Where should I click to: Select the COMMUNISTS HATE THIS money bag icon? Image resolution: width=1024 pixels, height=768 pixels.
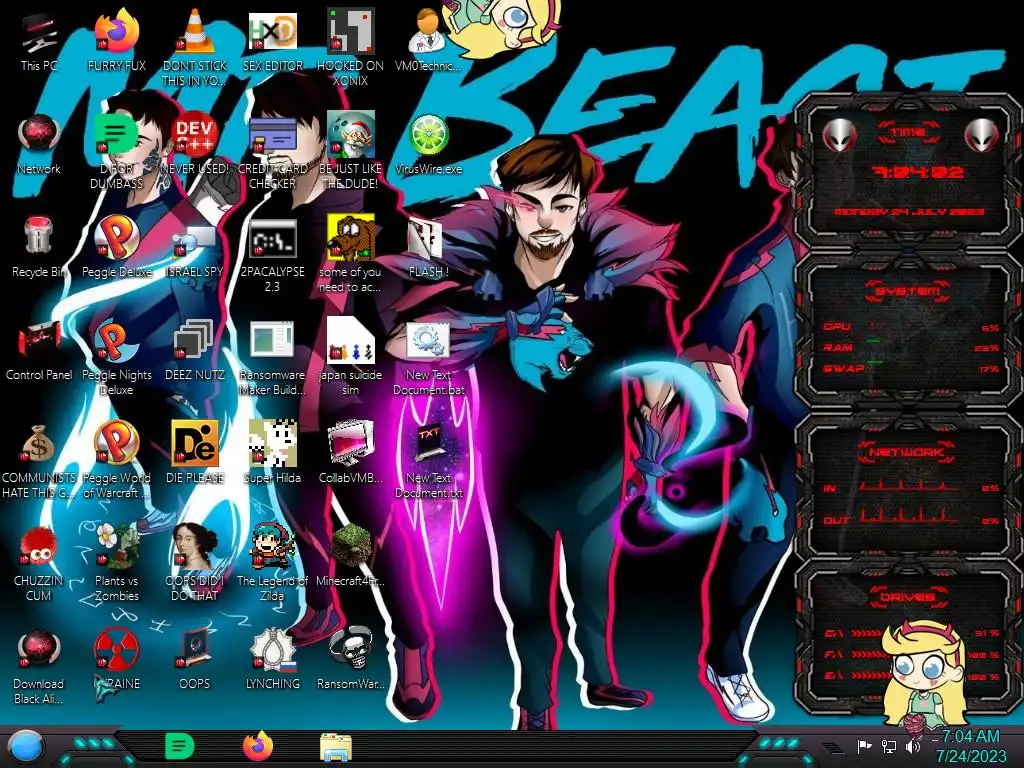pyautogui.click(x=39, y=460)
